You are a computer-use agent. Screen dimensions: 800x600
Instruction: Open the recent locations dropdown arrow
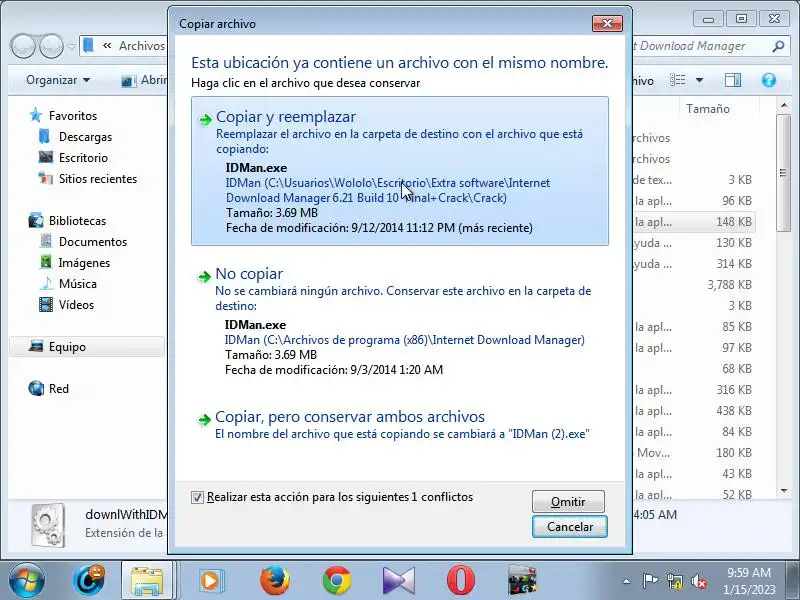coord(71,46)
